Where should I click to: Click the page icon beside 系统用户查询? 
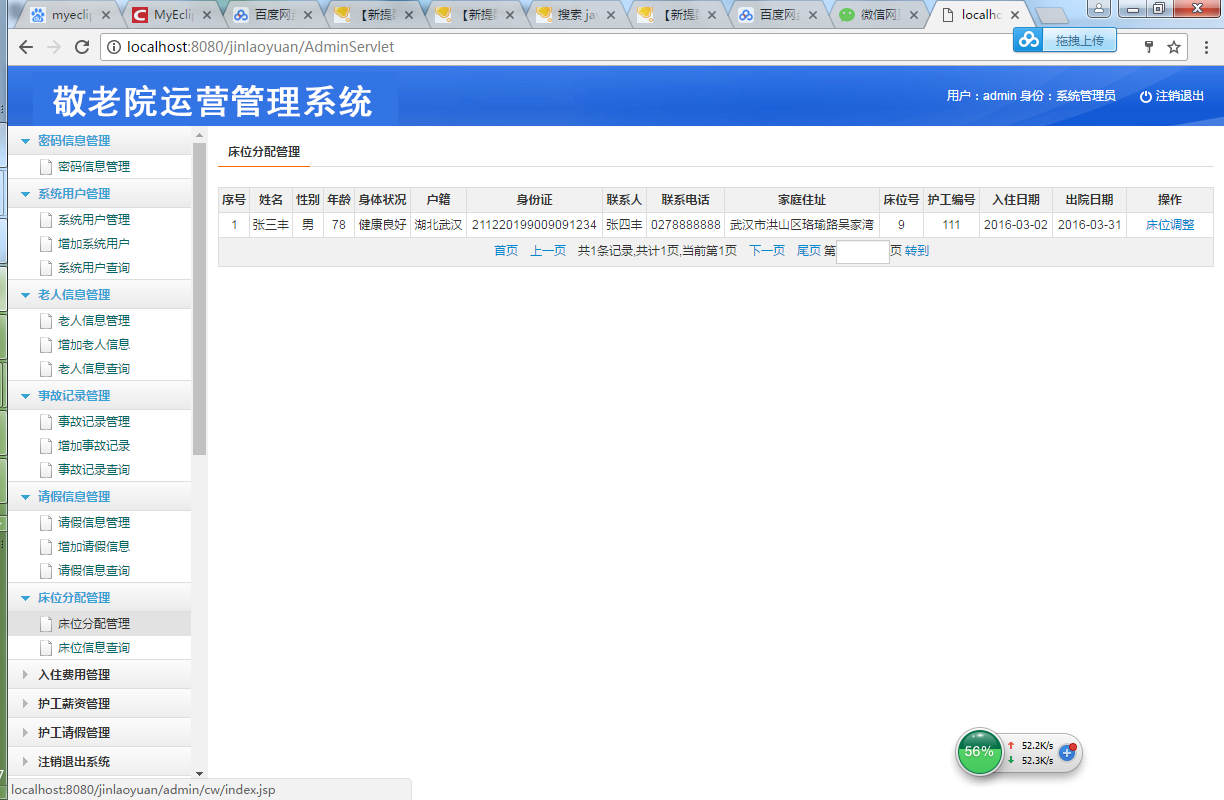point(45,268)
